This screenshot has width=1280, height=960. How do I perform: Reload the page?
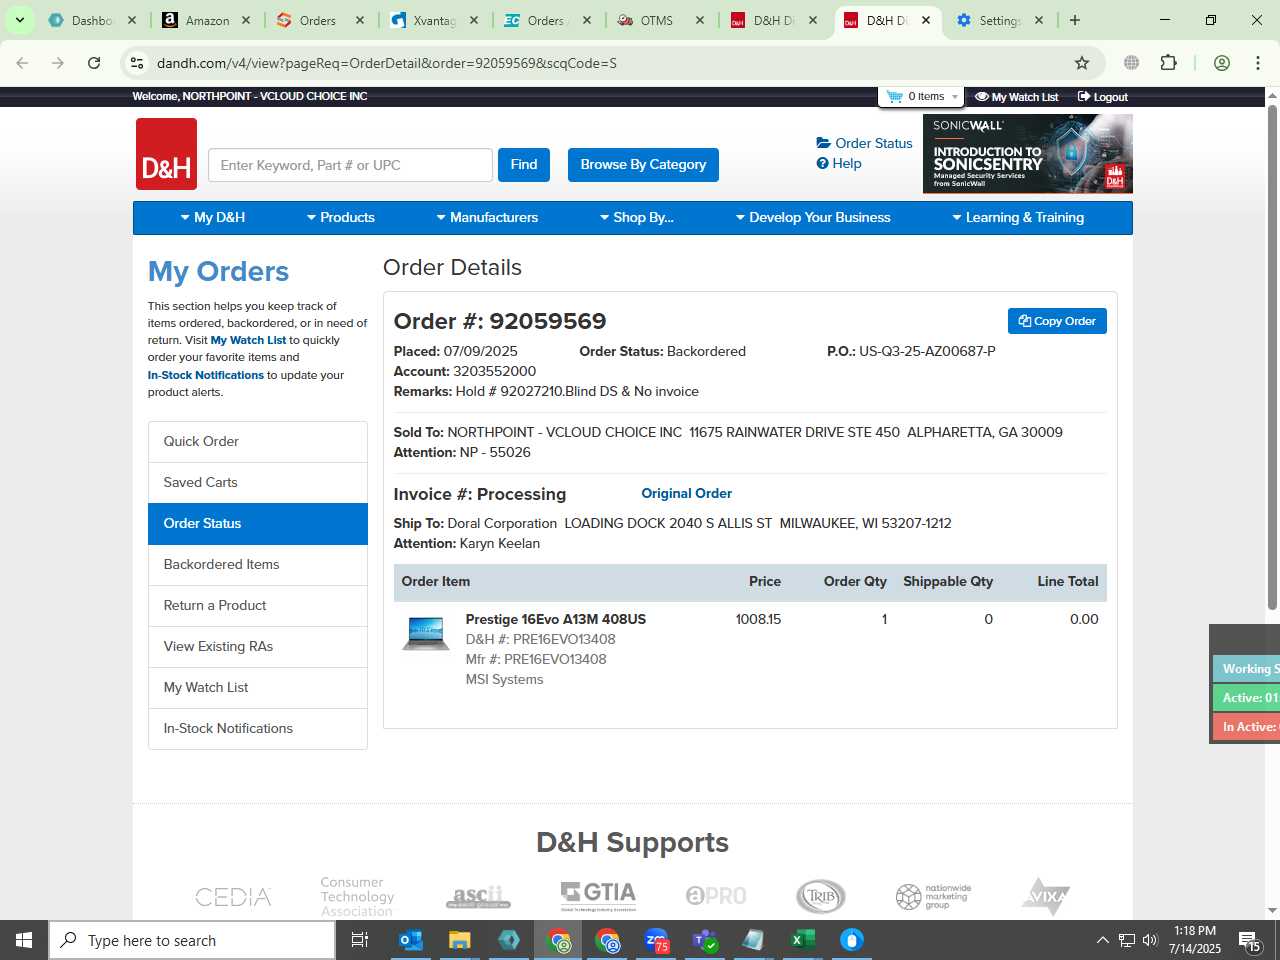94,63
